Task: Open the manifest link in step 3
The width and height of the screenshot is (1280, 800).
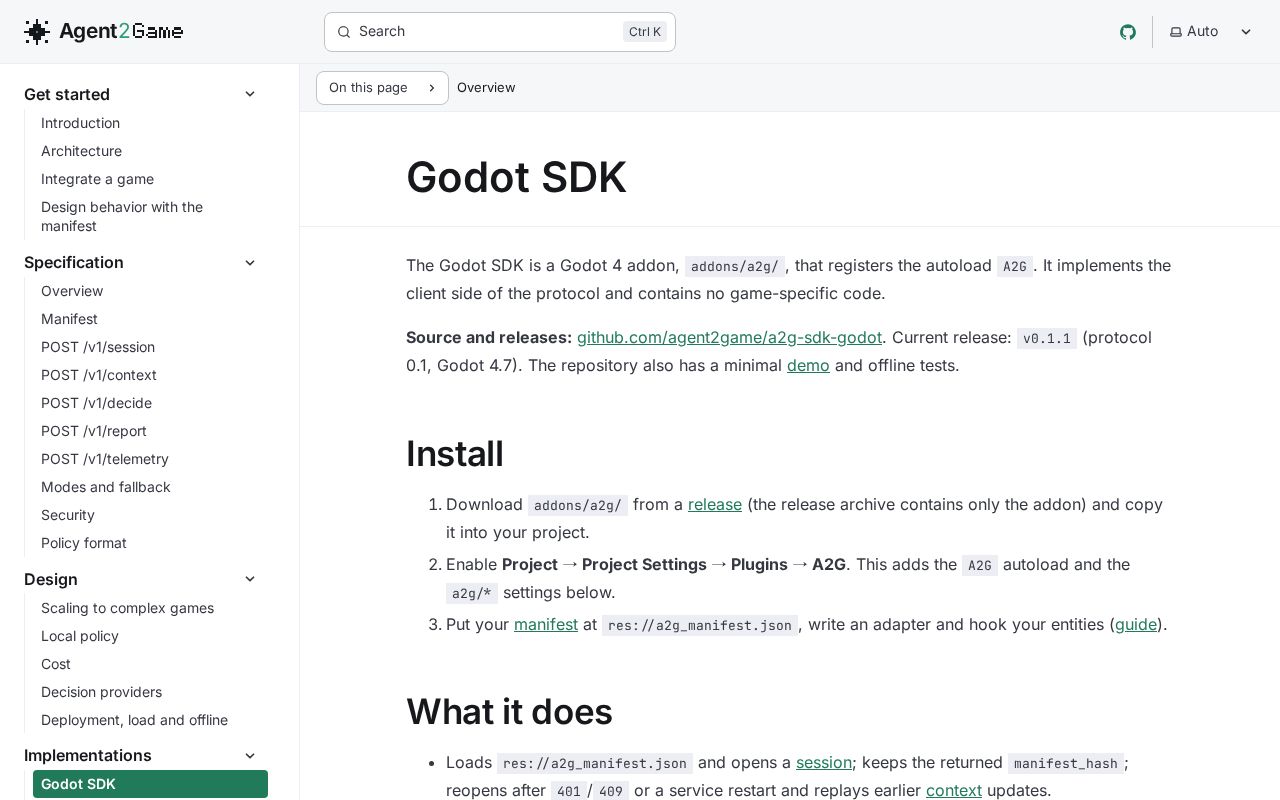Action: click(546, 625)
